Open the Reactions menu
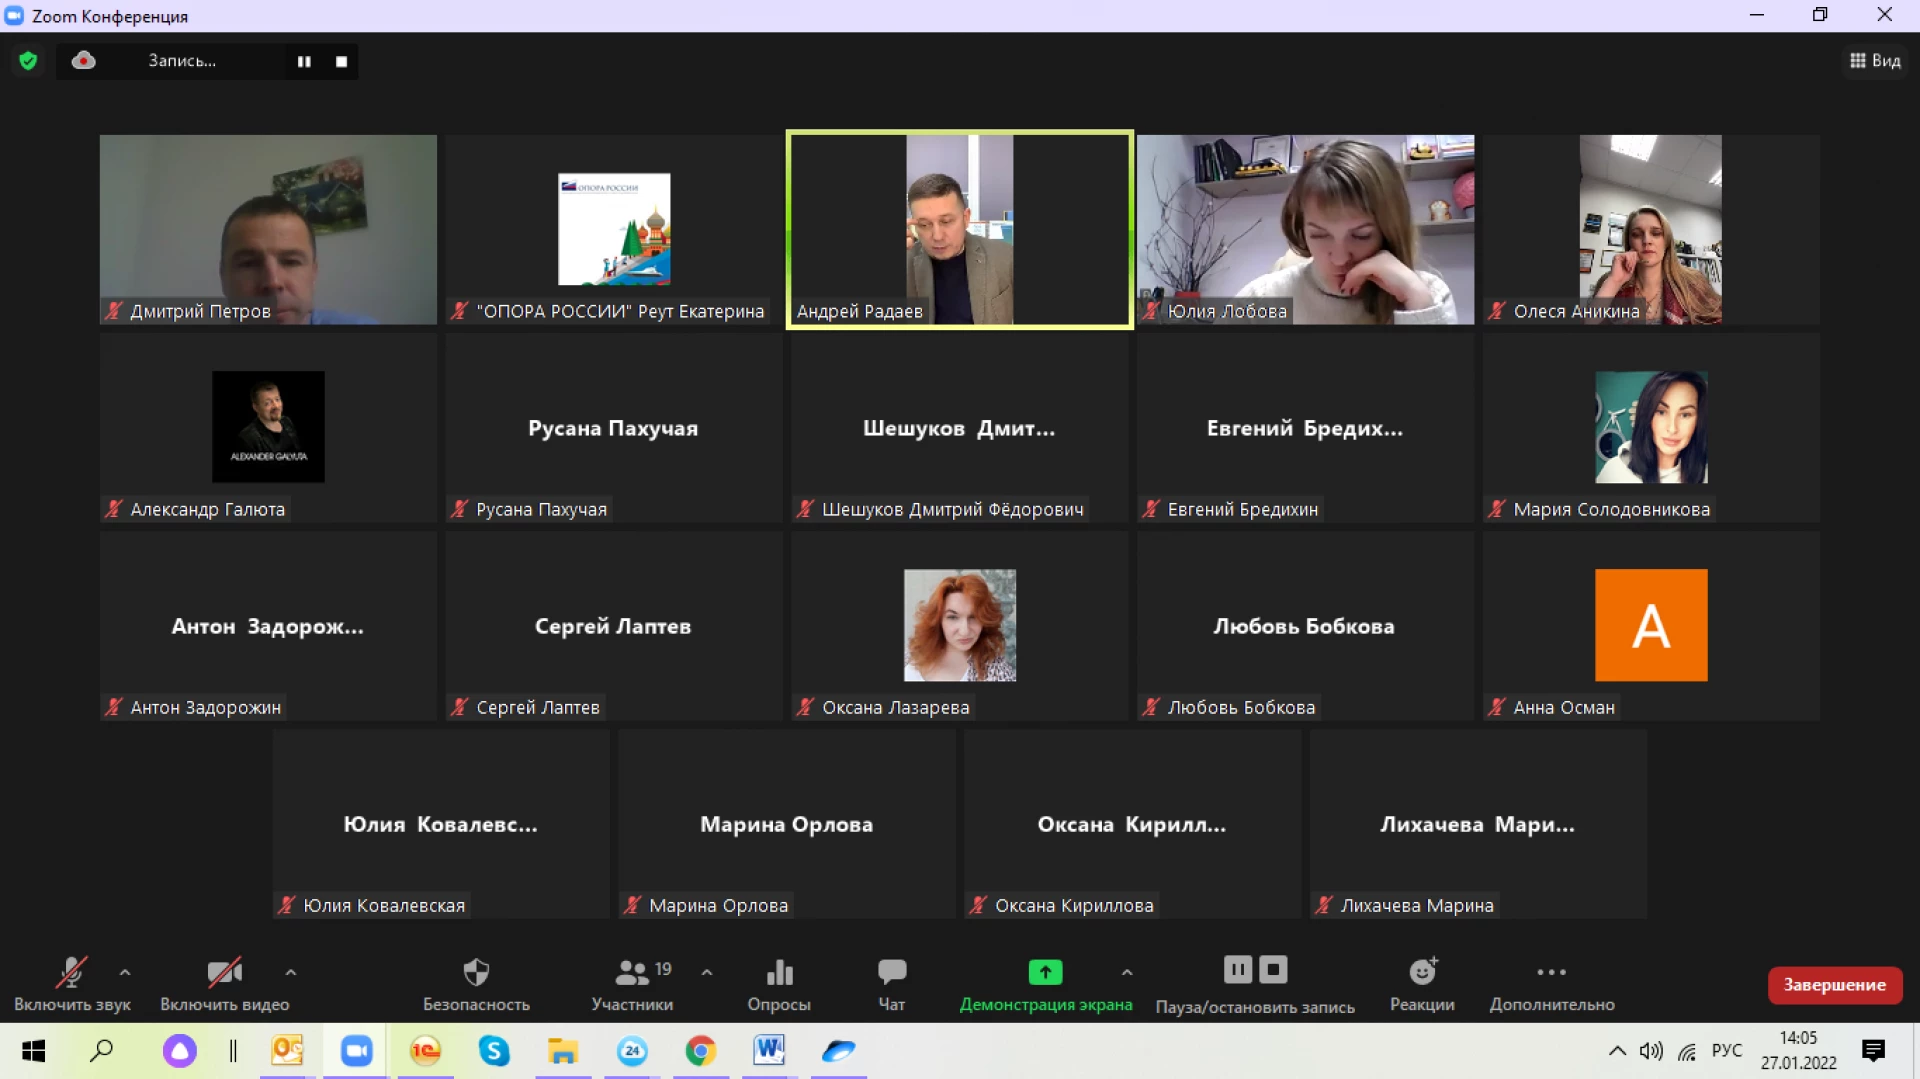The image size is (1920, 1079). click(x=1422, y=973)
